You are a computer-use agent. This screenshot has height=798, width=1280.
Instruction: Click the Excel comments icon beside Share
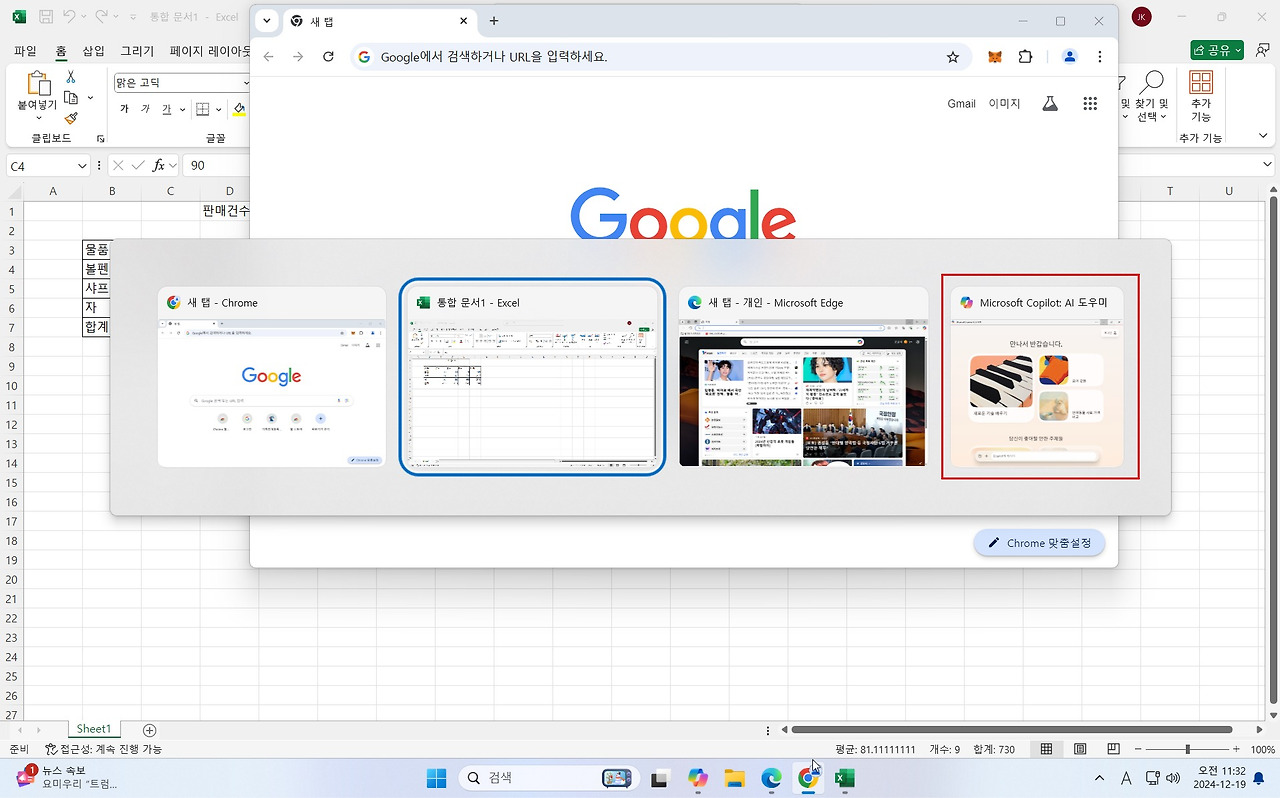1260,50
